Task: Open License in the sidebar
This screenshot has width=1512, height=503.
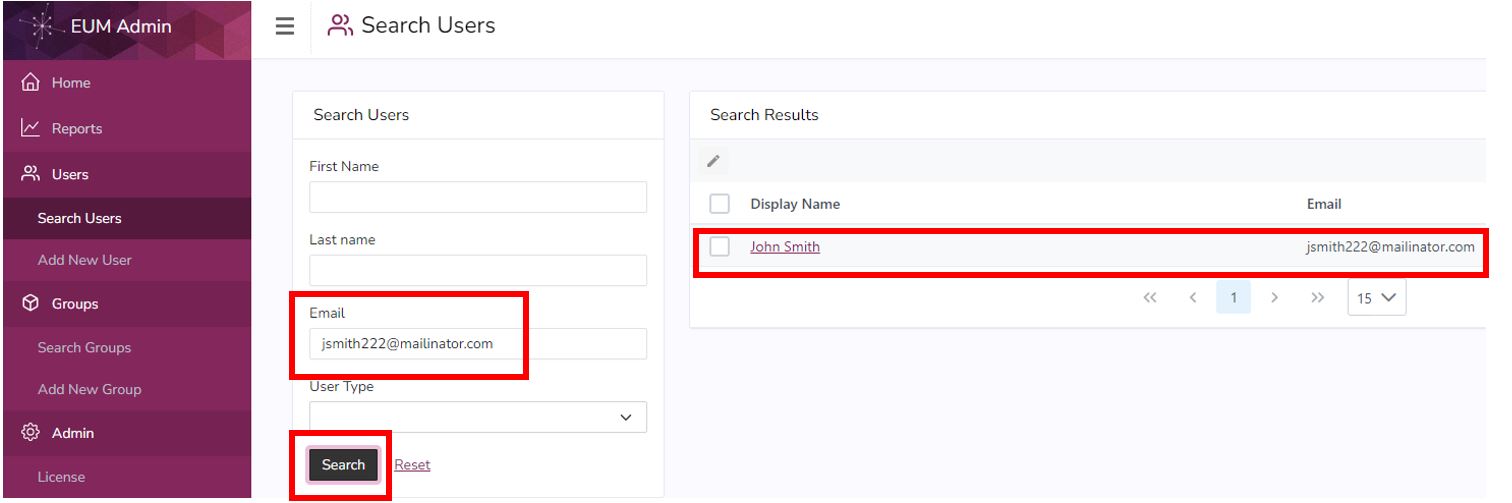Action: tap(126, 477)
